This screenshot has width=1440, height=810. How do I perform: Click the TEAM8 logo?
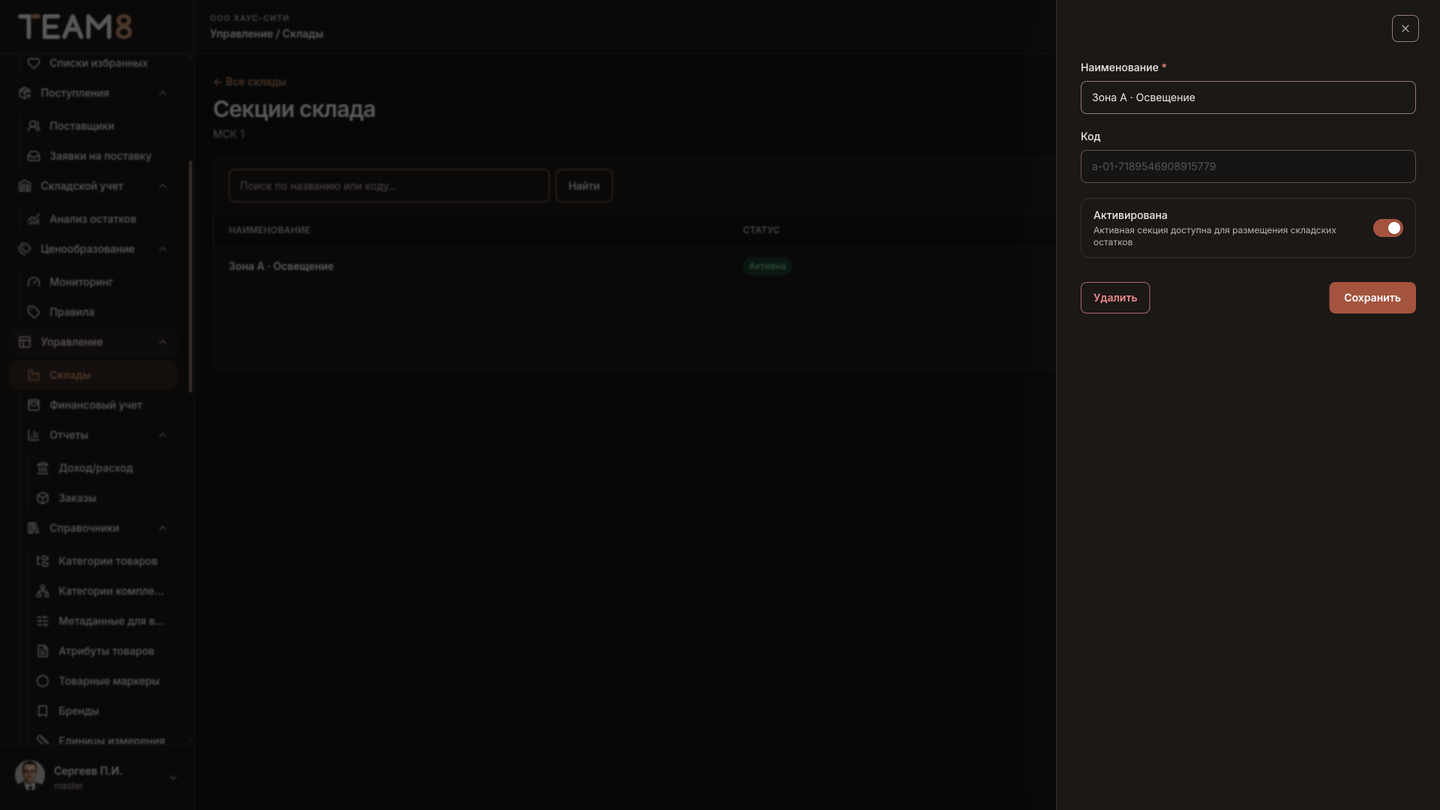[x=75, y=27]
